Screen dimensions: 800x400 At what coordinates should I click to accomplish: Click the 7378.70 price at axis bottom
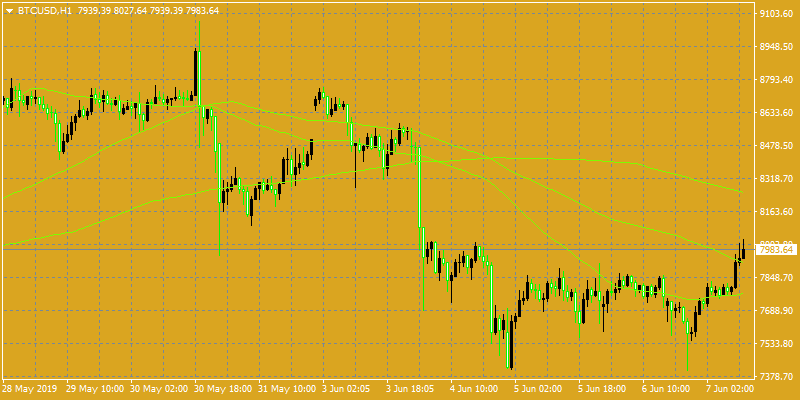point(776,376)
